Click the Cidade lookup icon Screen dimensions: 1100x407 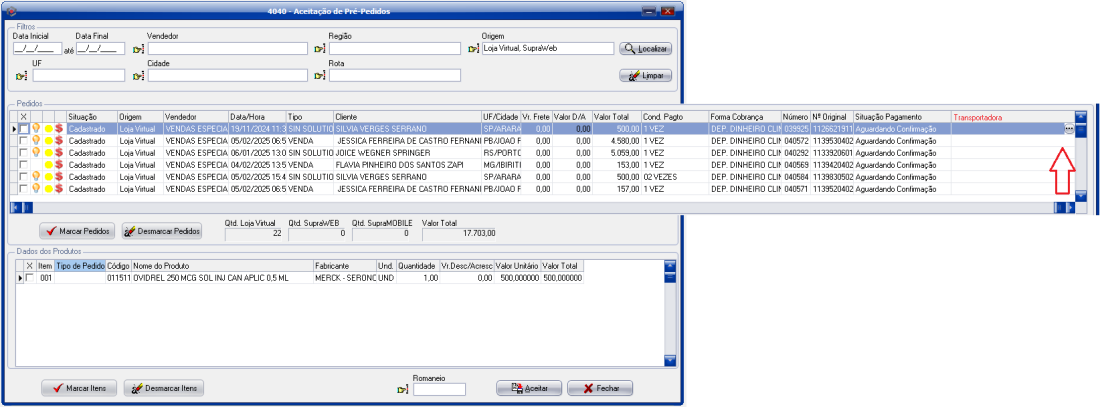pyautogui.click(x=138, y=75)
